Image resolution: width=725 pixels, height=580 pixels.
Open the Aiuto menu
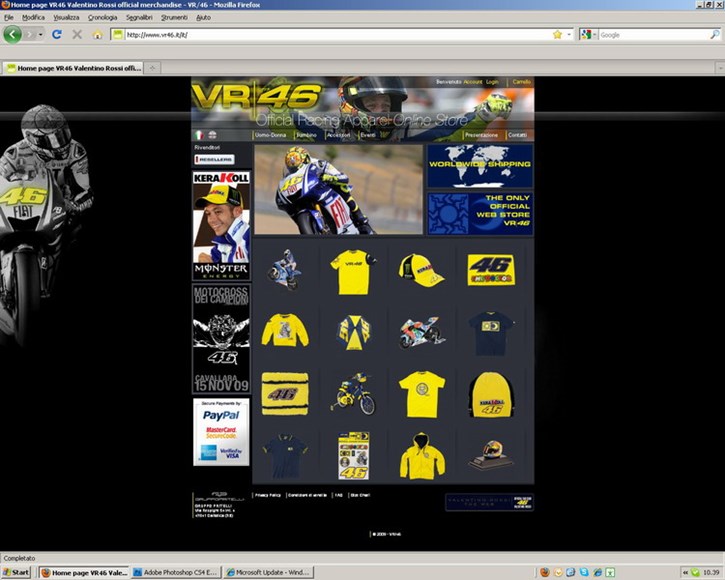(203, 18)
